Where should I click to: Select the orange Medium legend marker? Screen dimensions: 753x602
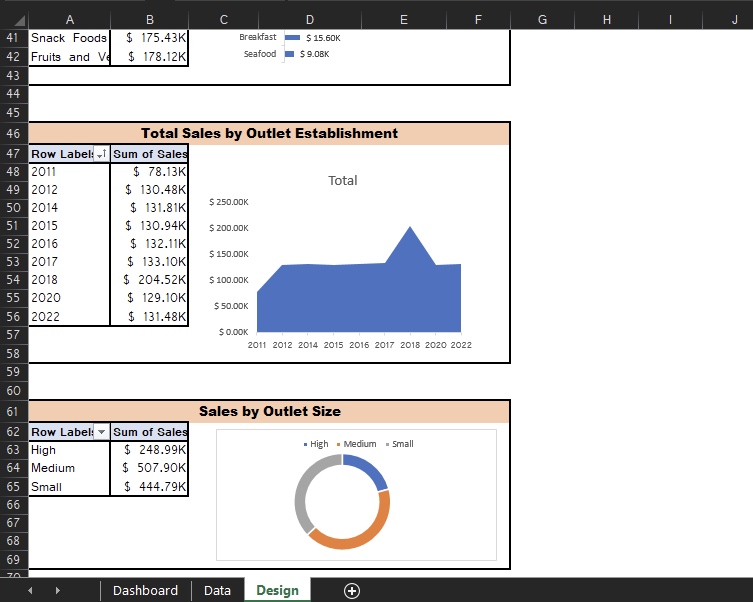pos(340,444)
